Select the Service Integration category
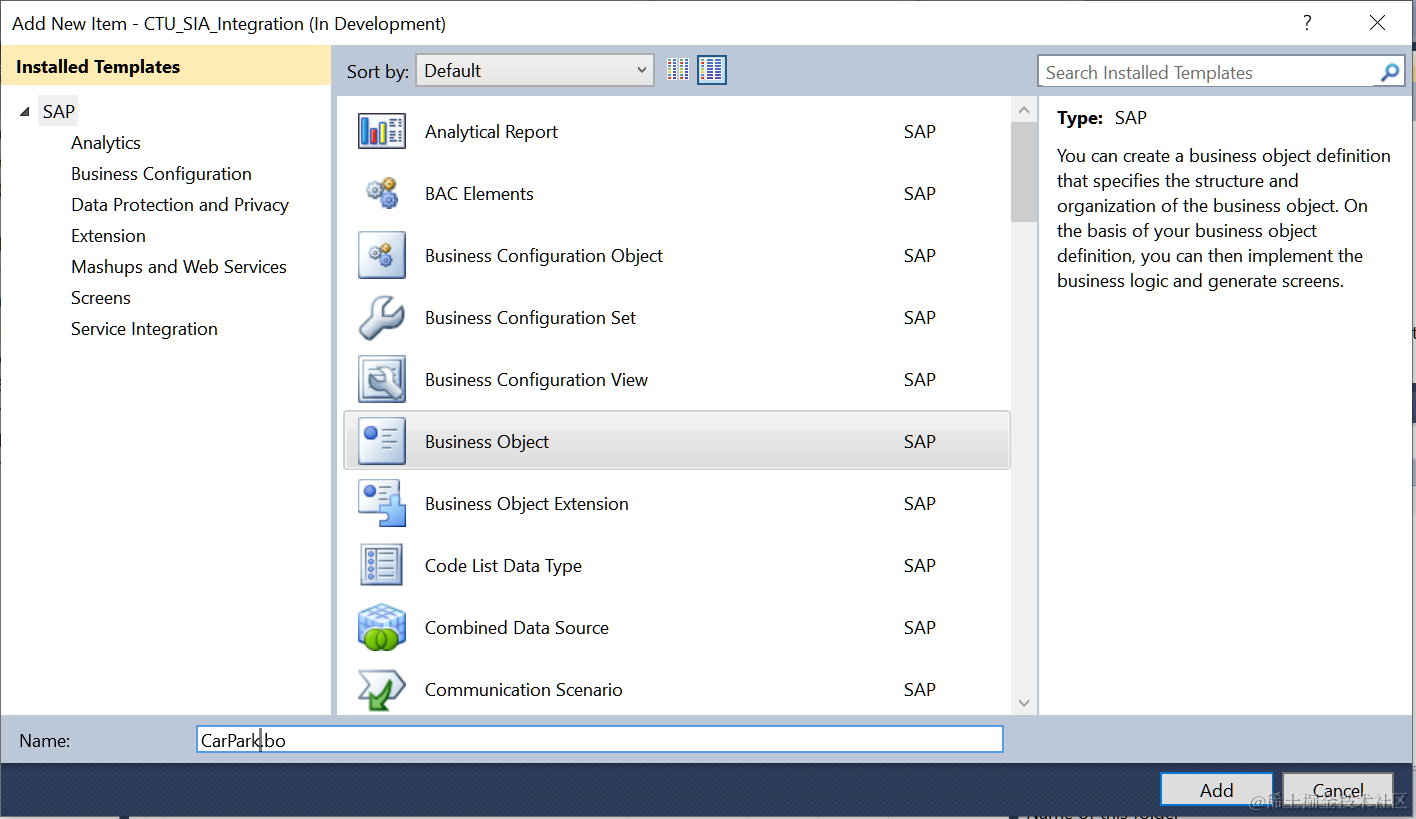This screenshot has width=1416, height=819. point(144,329)
